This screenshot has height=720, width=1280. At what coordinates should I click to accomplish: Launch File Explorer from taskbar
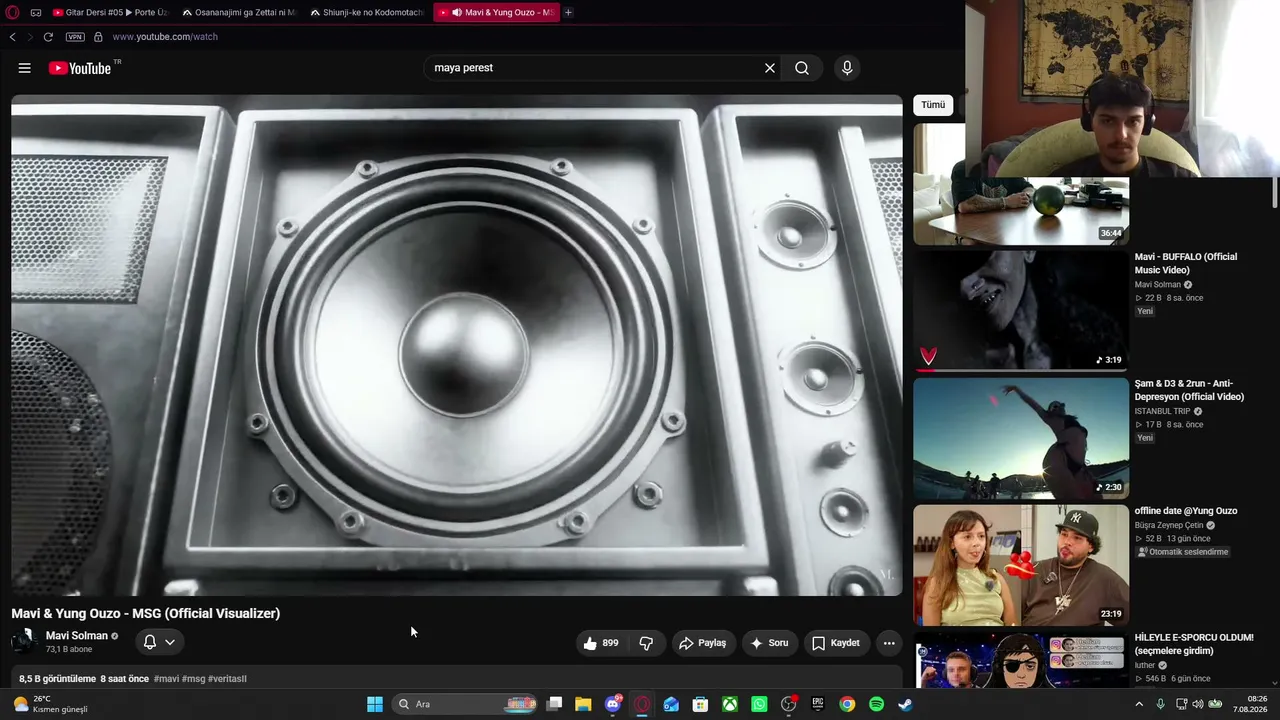[x=583, y=704]
